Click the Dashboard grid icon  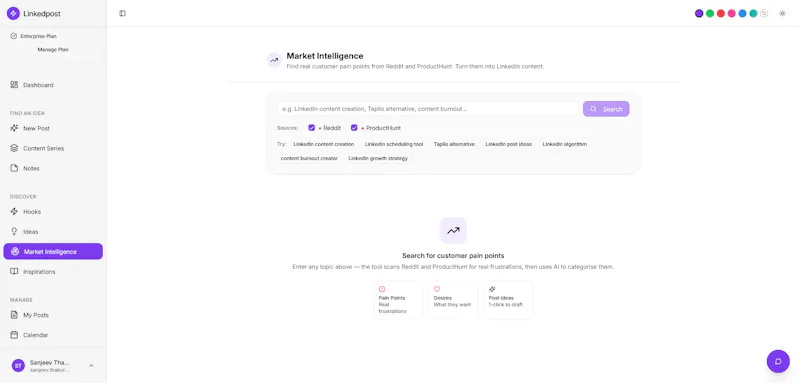[x=14, y=85]
